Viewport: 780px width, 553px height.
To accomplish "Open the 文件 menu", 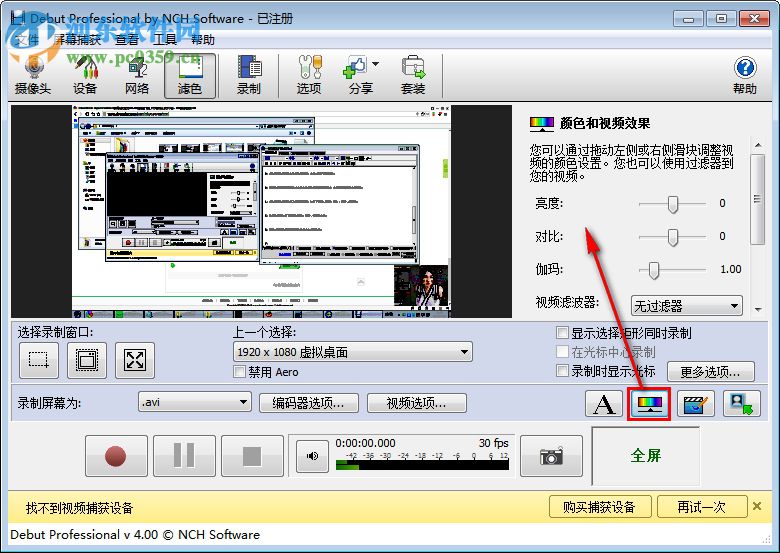I will (26, 40).
